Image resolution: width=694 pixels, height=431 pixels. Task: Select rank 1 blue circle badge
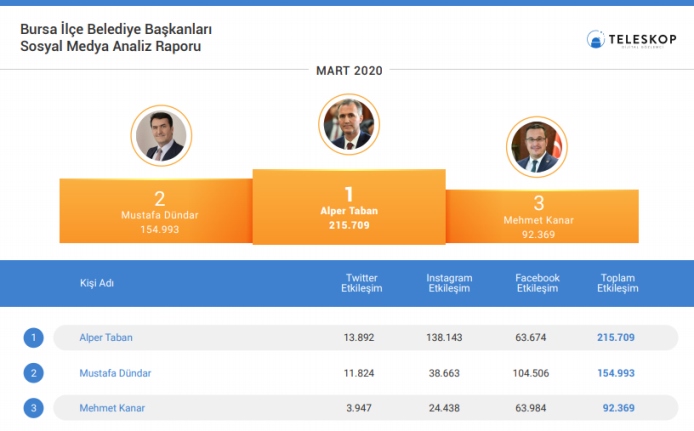[x=34, y=338]
